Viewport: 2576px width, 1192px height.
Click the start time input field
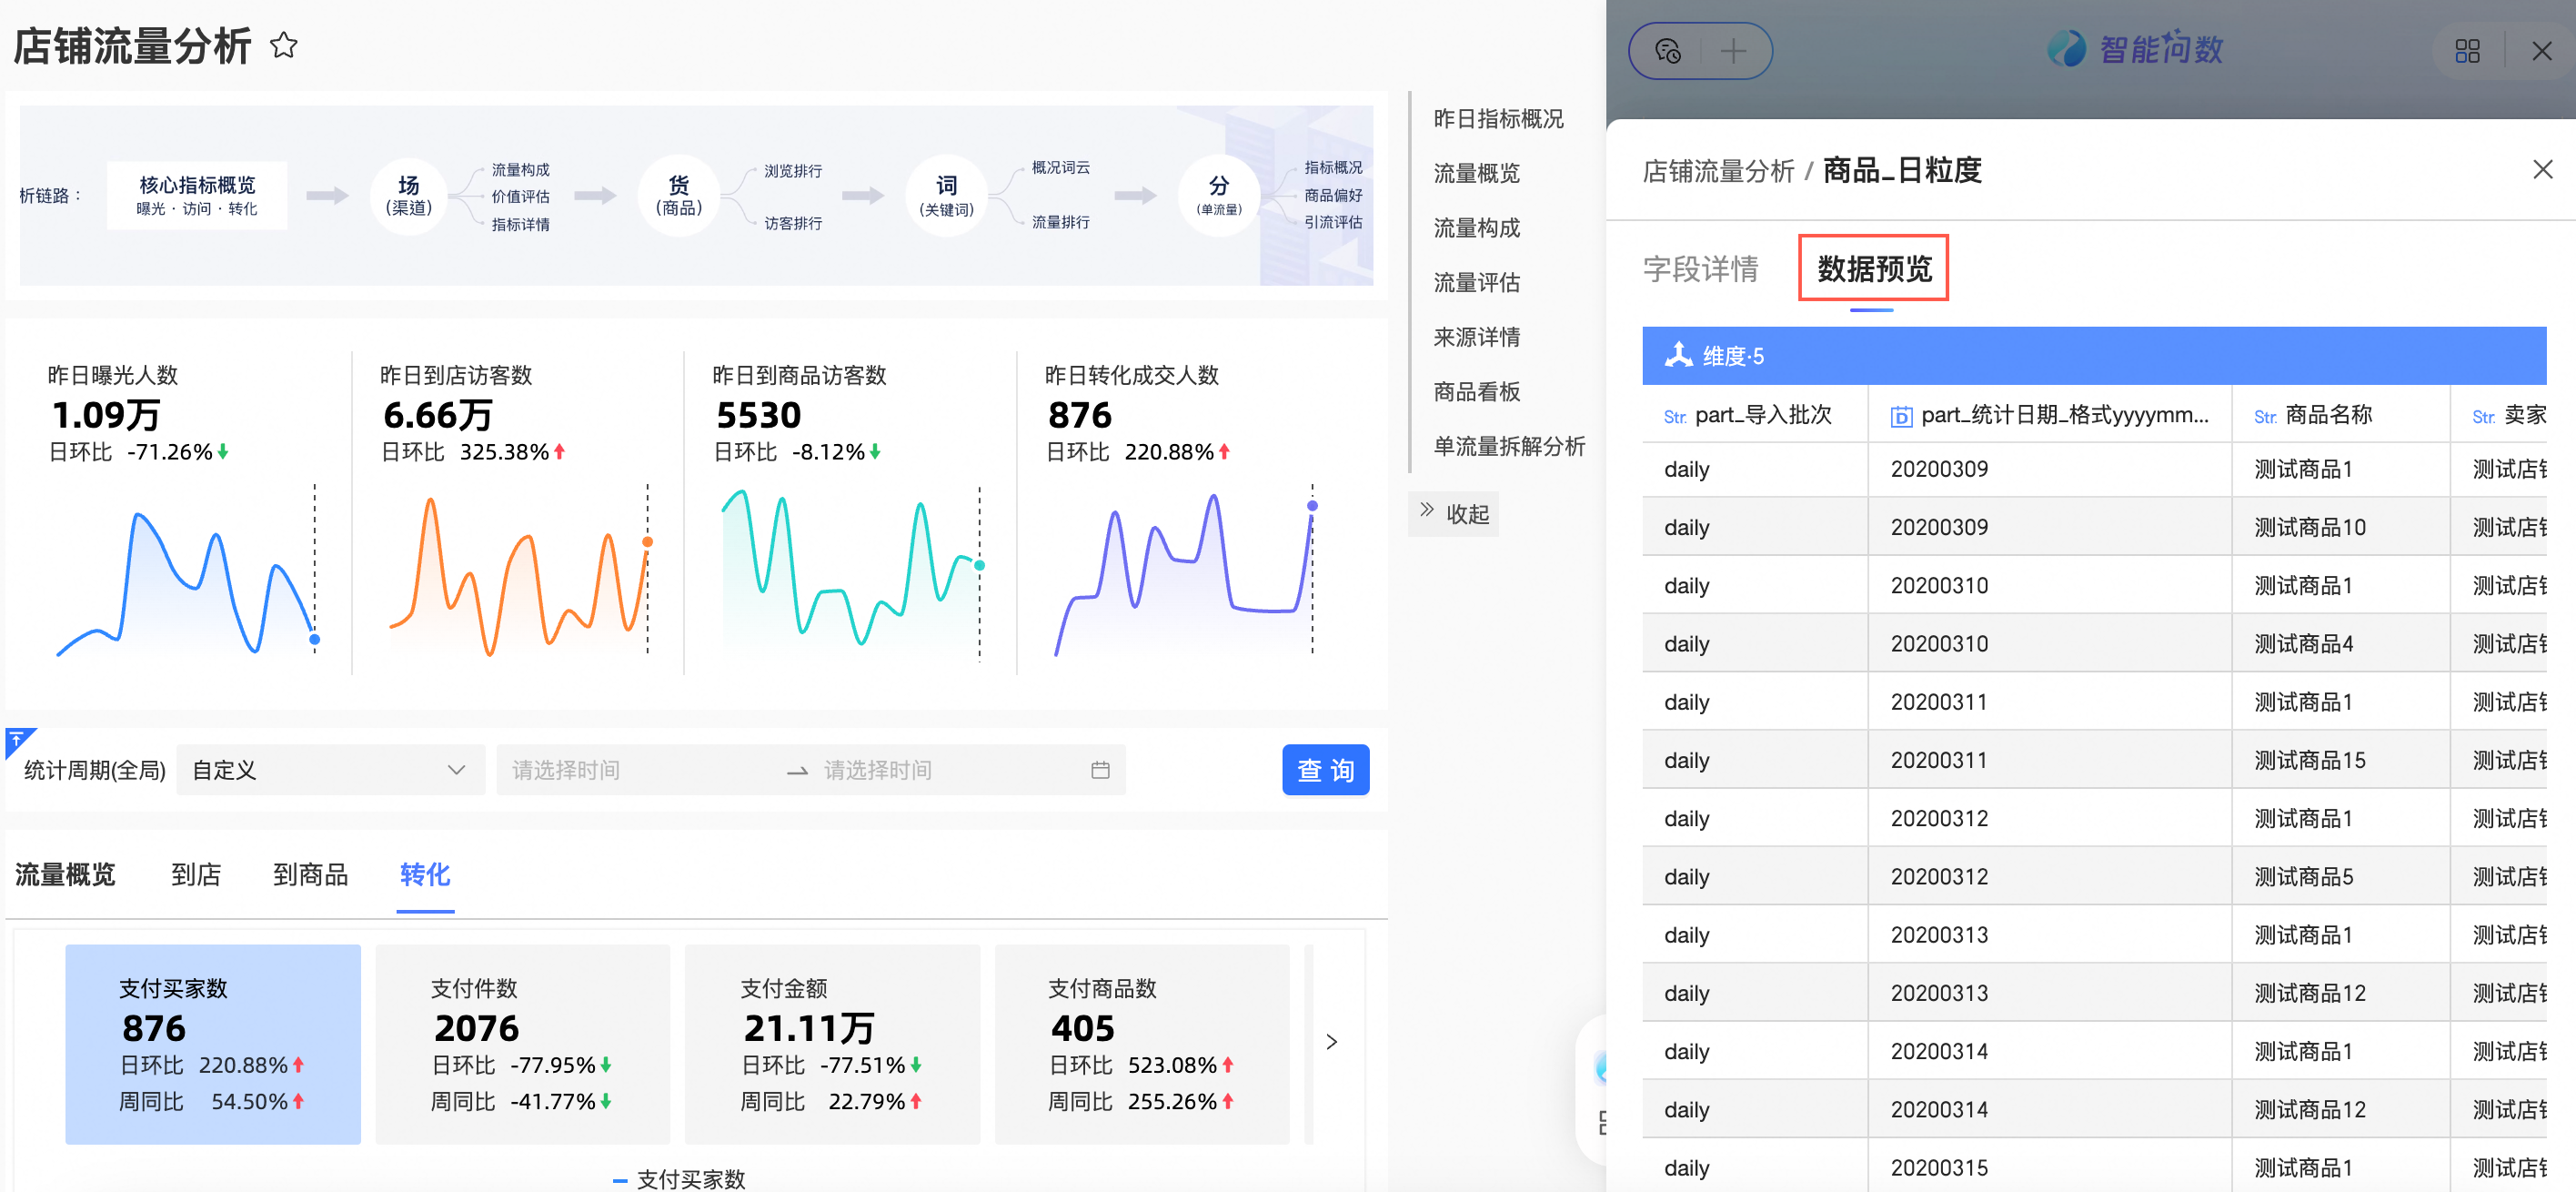click(640, 770)
